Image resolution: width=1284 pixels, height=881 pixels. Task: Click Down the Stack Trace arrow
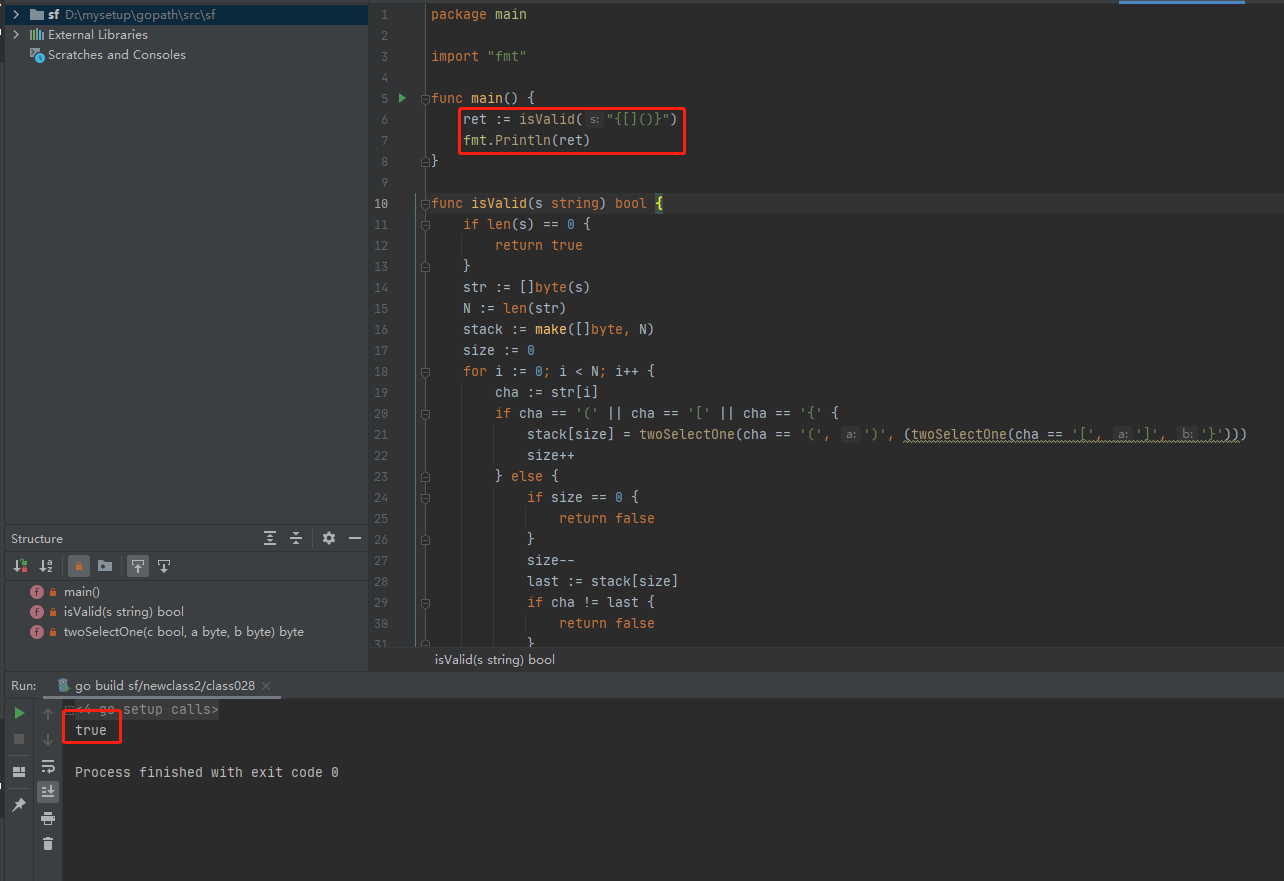[48, 740]
